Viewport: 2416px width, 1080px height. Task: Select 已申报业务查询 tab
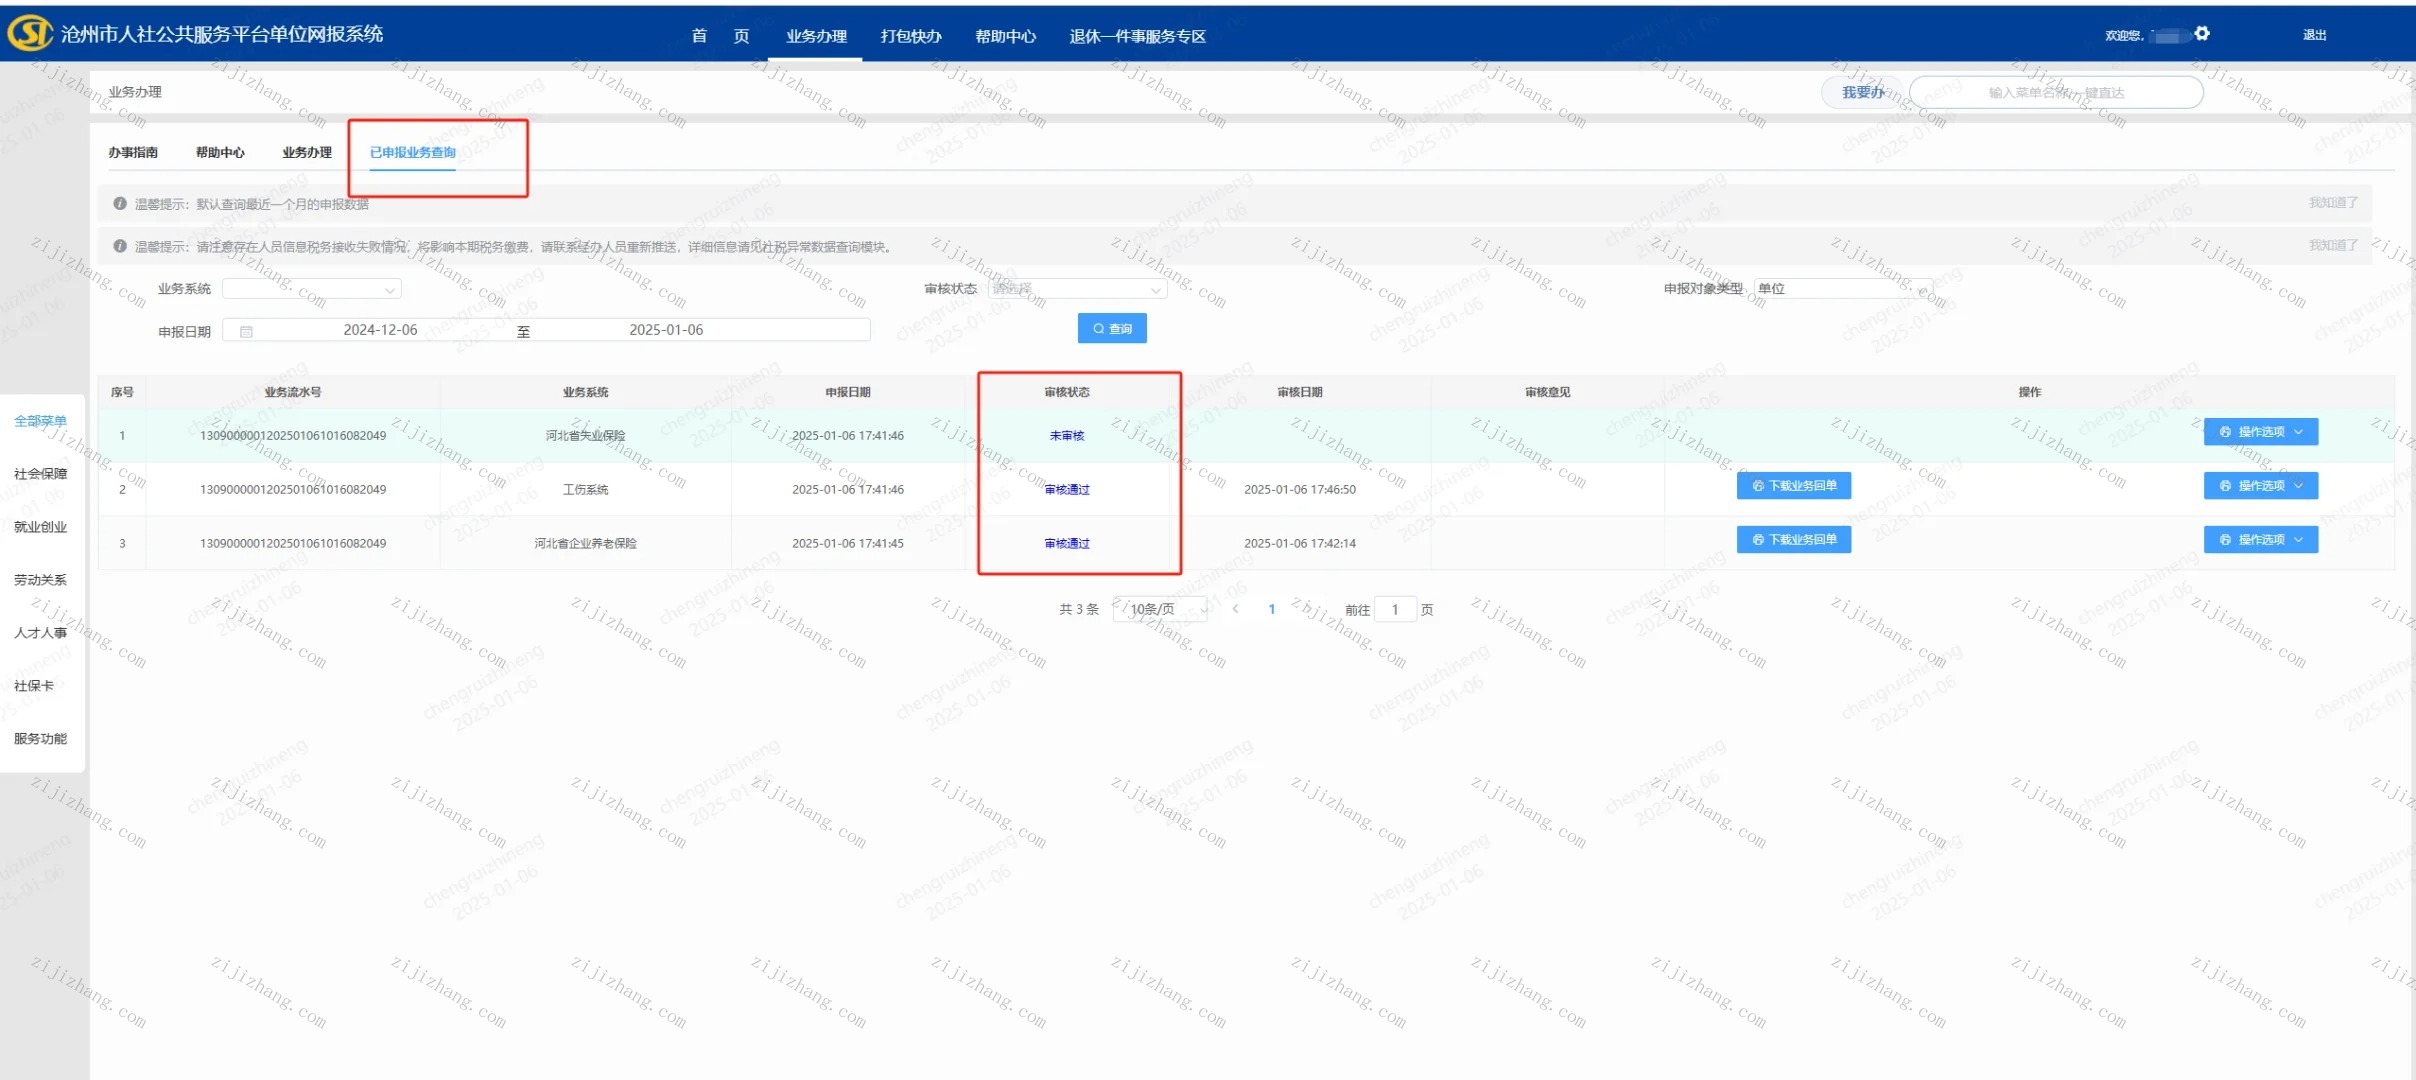[x=413, y=152]
